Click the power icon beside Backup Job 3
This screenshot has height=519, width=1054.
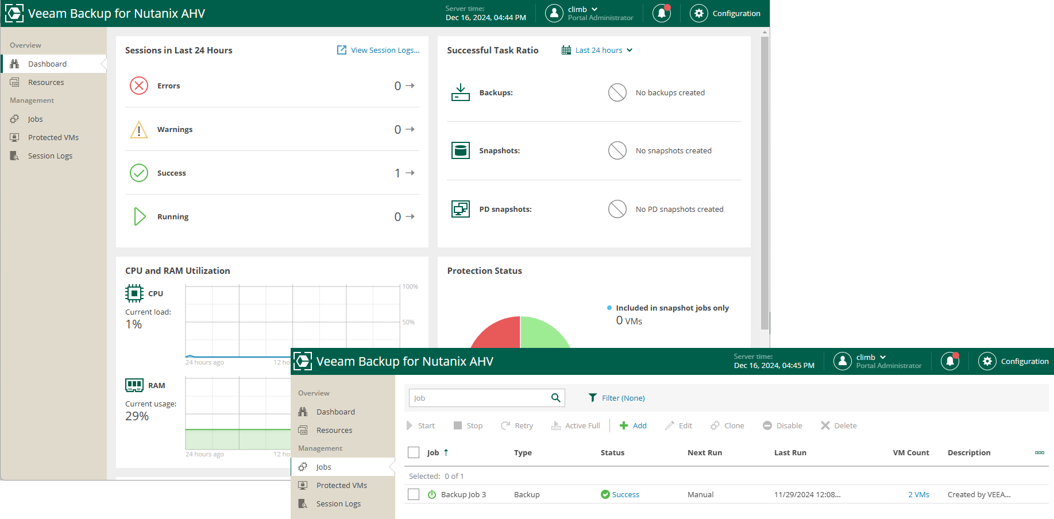click(432, 494)
